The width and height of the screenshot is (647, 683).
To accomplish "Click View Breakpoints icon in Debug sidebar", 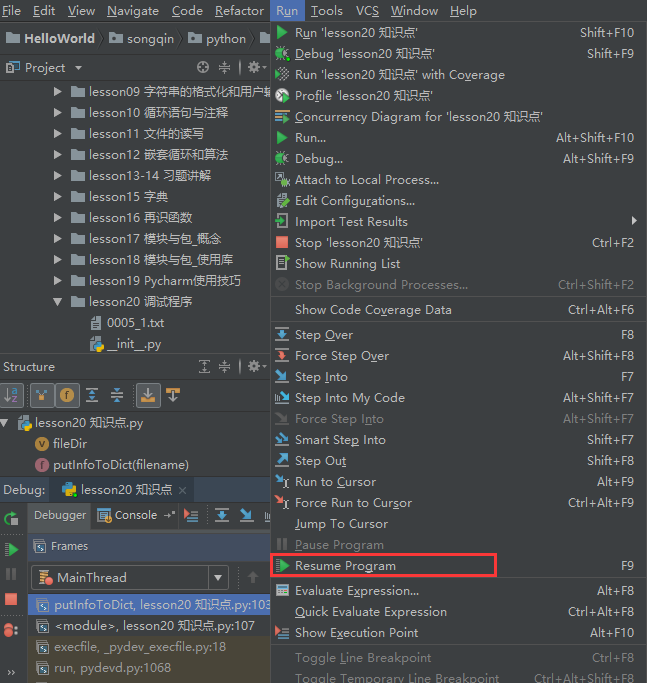I will coord(11,630).
